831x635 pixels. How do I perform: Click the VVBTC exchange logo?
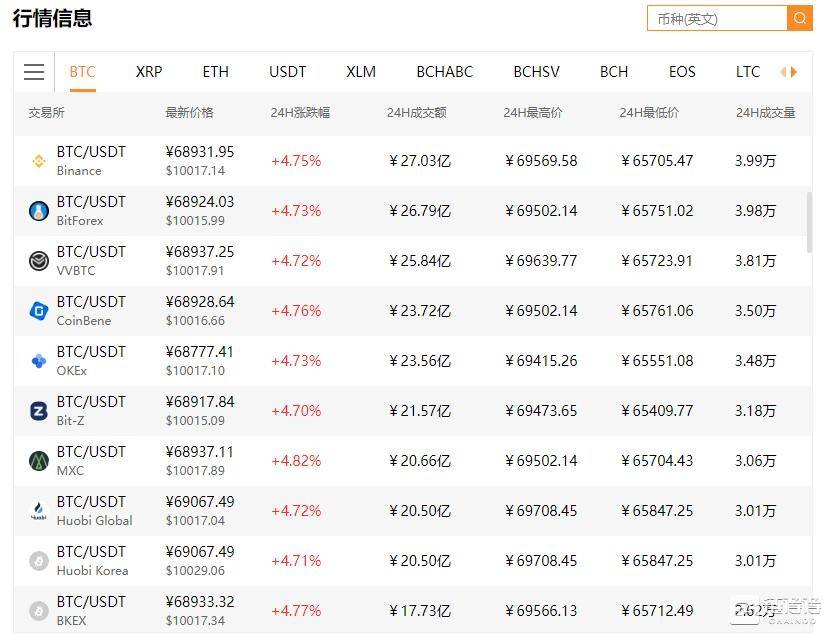(x=39, y=261)
